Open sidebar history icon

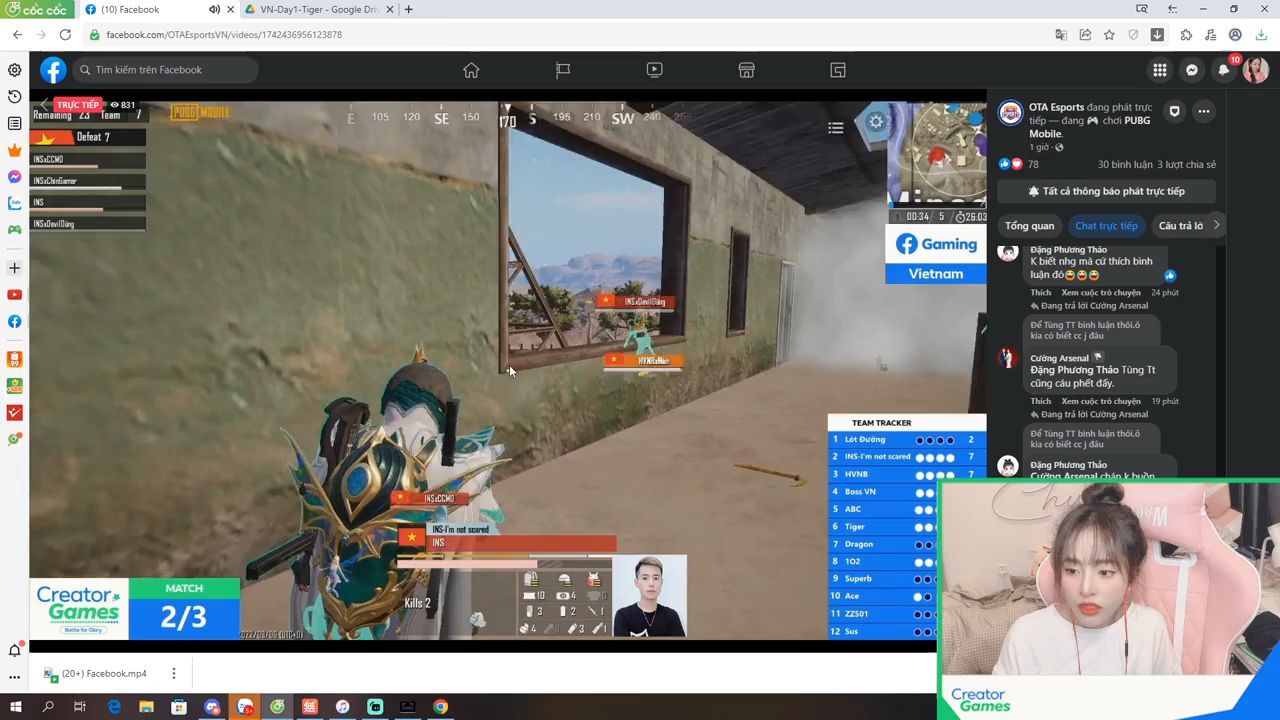point(14,97)
